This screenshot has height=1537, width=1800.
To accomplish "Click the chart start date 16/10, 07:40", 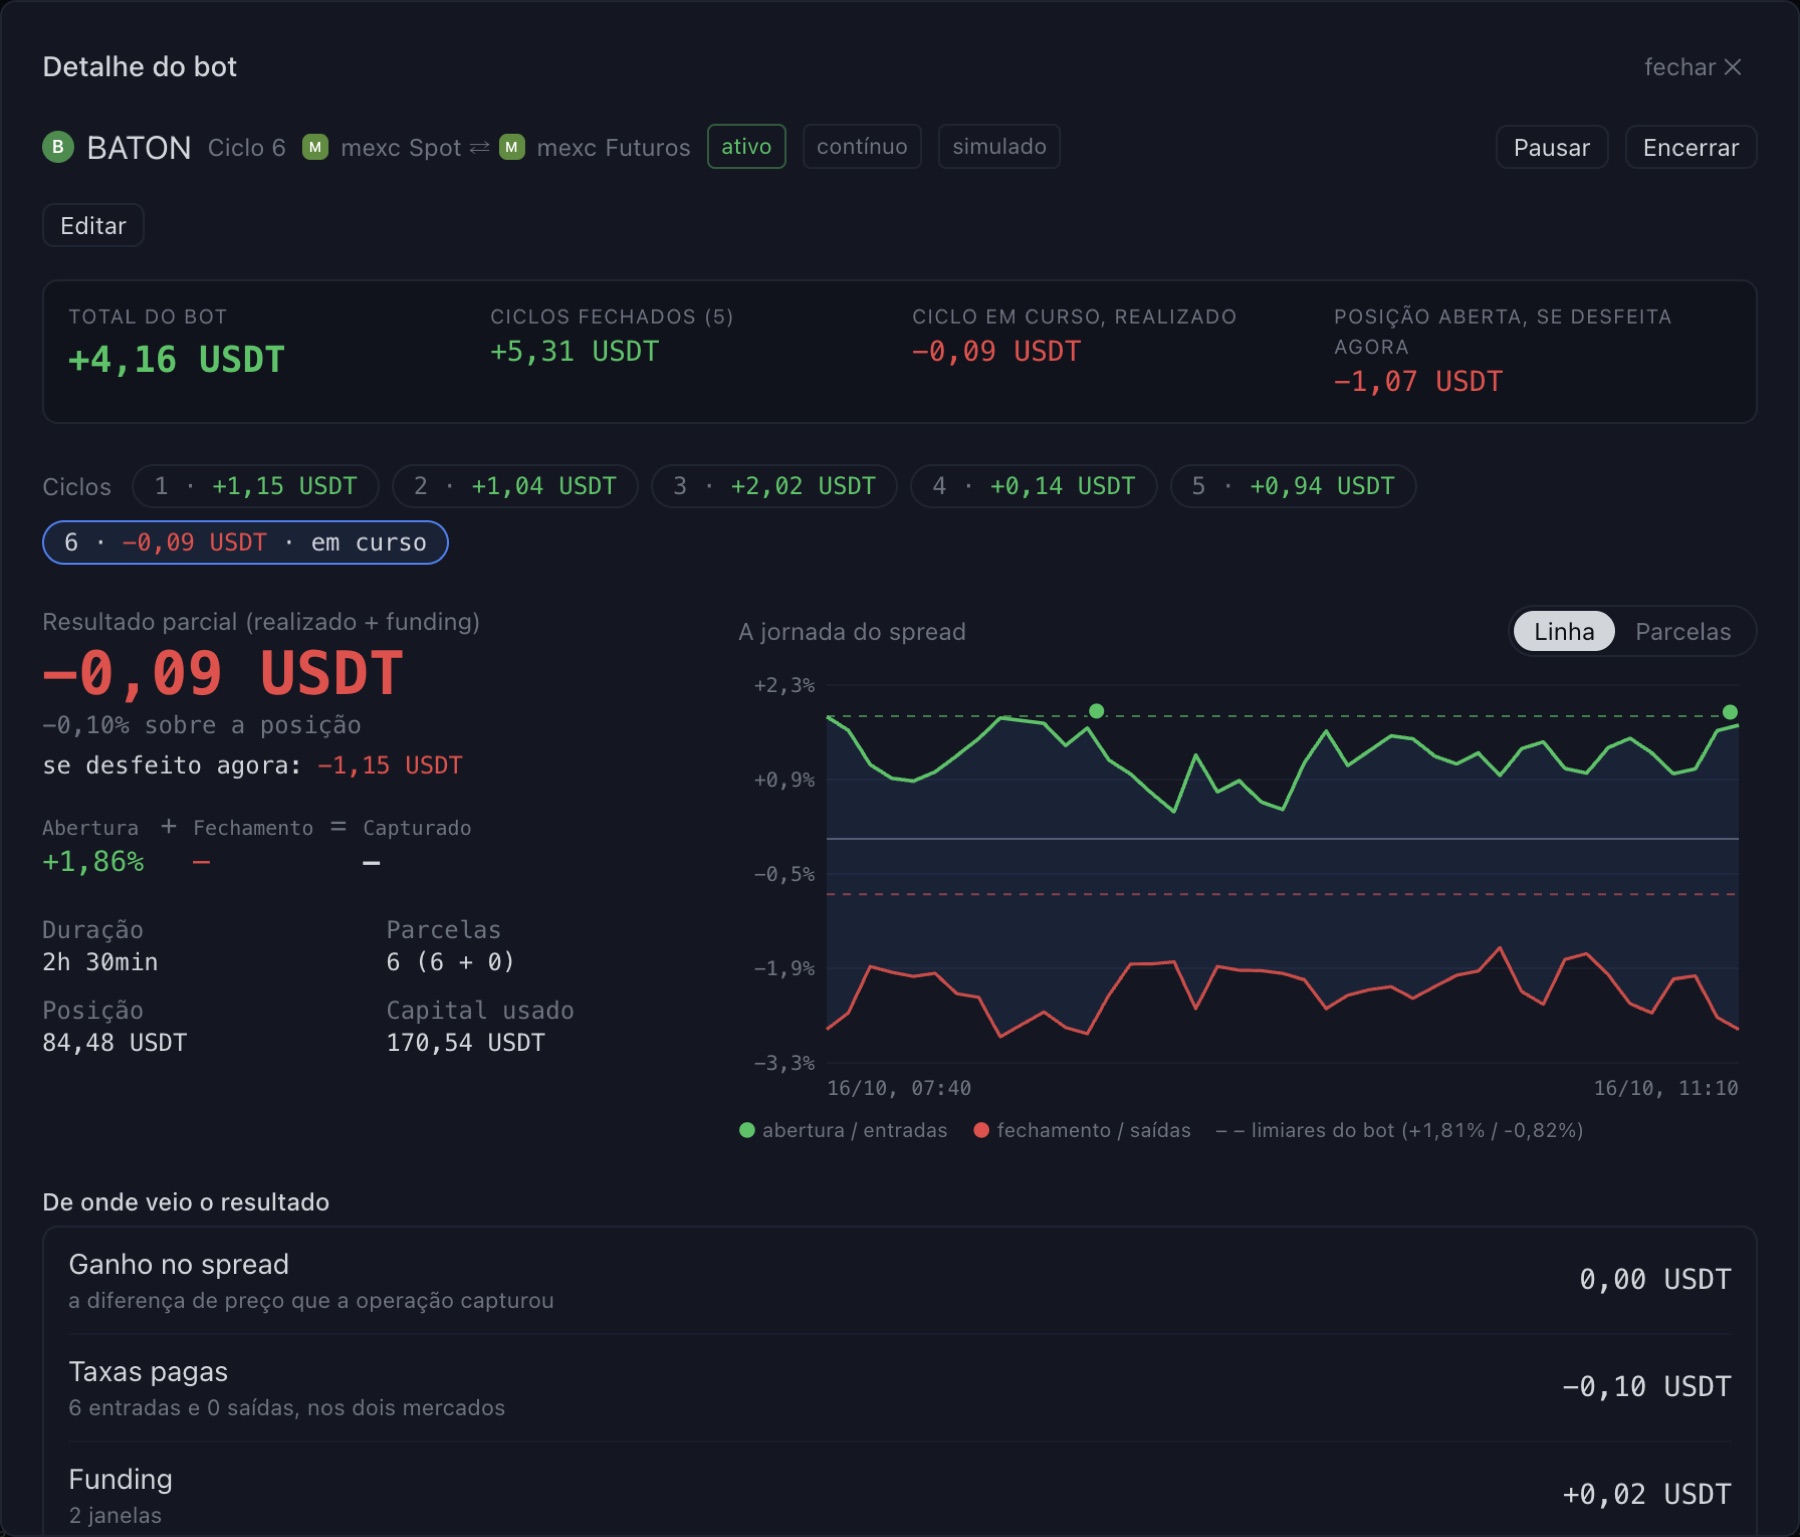I will point(899,1088).
